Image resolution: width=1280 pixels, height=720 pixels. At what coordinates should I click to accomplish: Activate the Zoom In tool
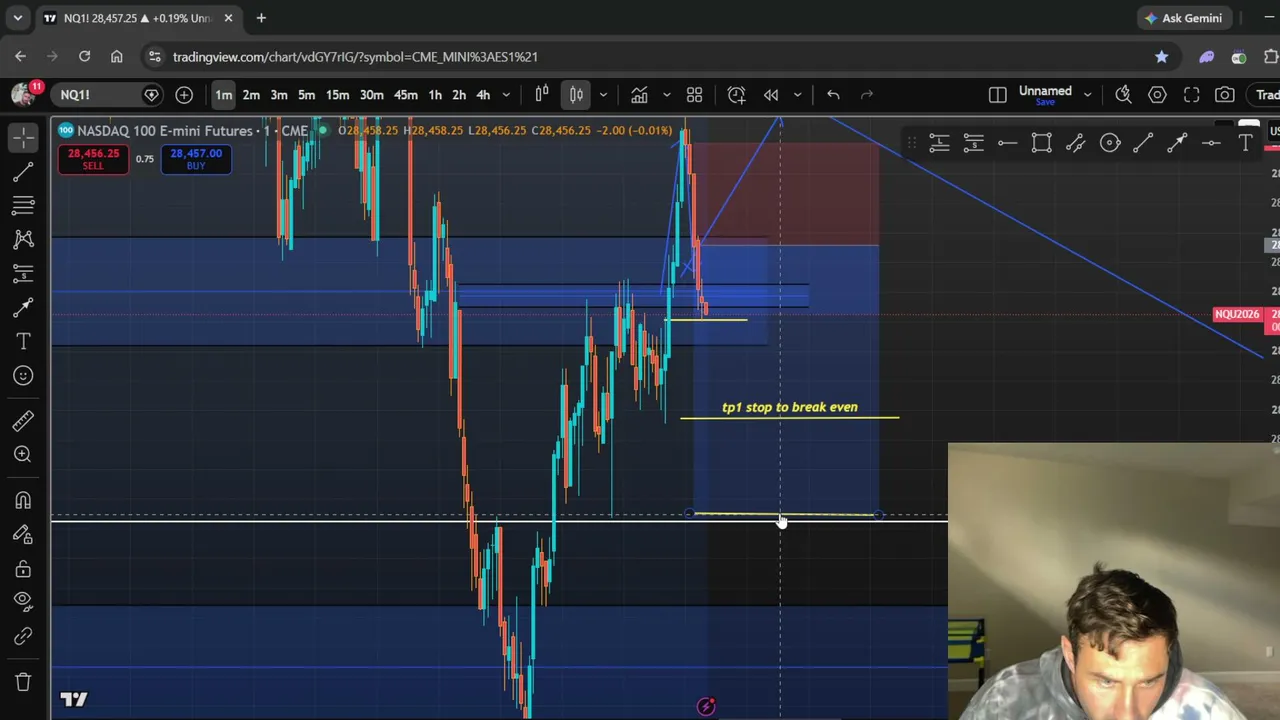23,454
